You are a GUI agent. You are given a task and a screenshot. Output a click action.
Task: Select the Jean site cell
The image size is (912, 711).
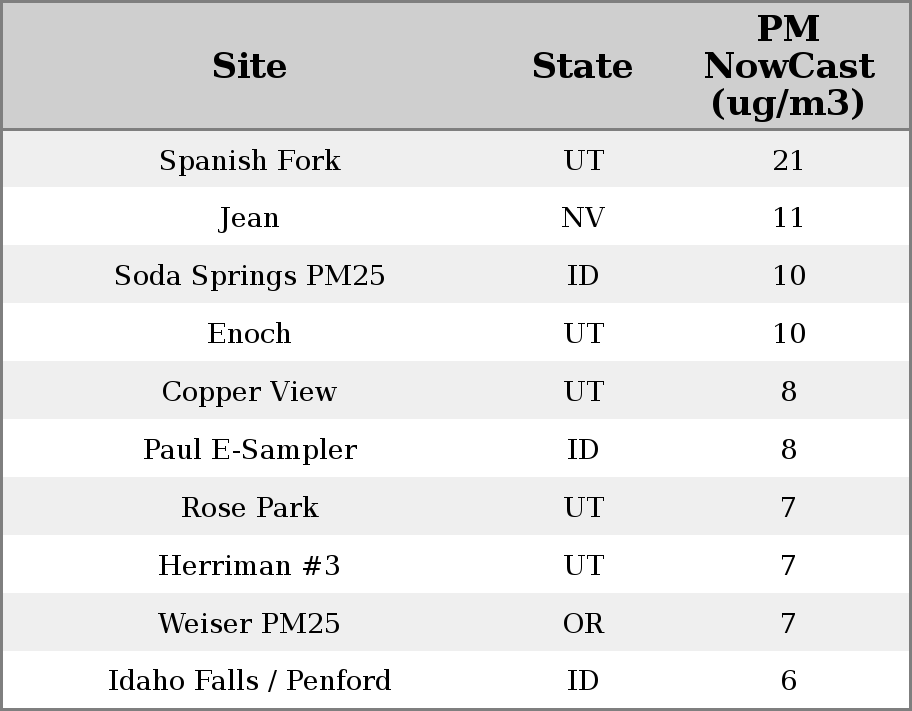pyautogui.click(x=250, y=218)
